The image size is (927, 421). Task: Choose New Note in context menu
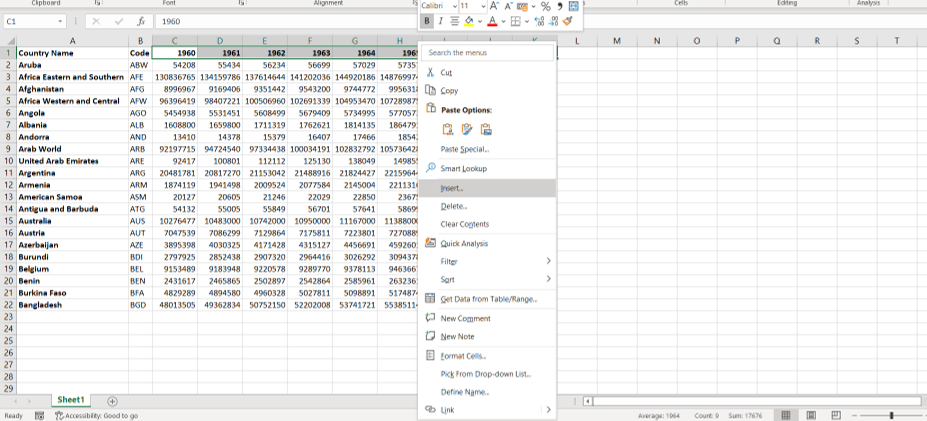pos(488,336)
